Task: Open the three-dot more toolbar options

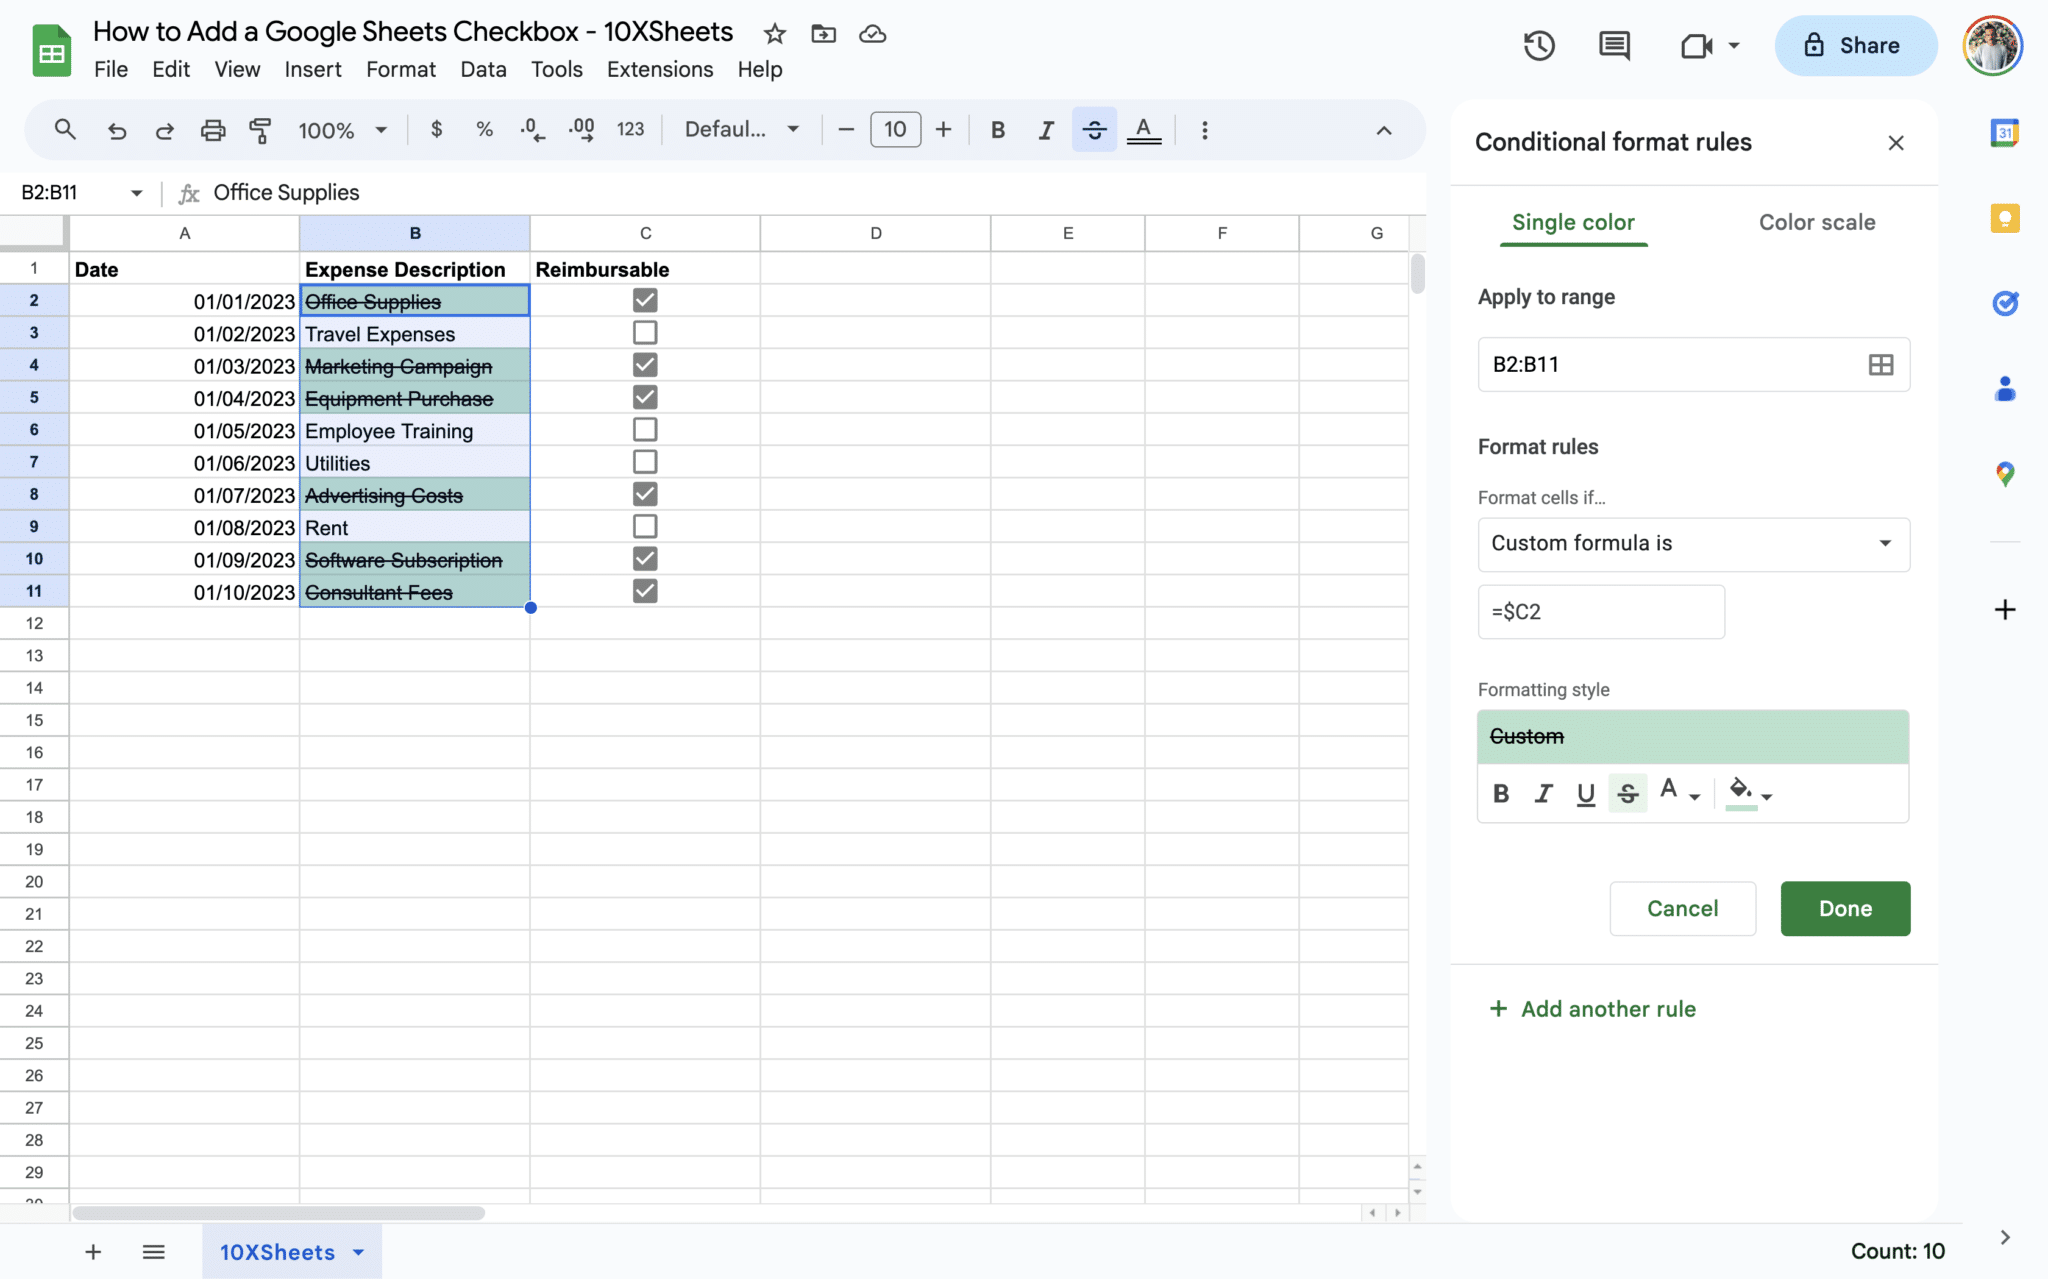Action: tap(1204, 130)
